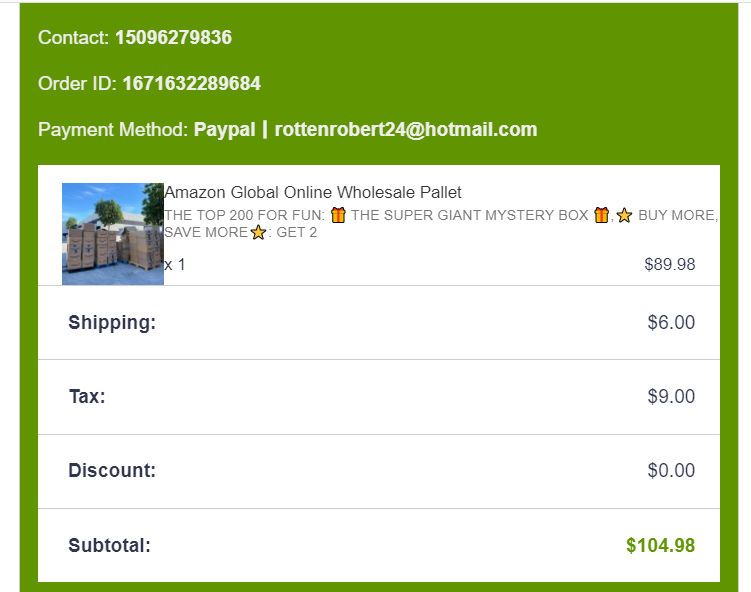
Task: Click the discount amount $0.00
Action: point(671,470)
